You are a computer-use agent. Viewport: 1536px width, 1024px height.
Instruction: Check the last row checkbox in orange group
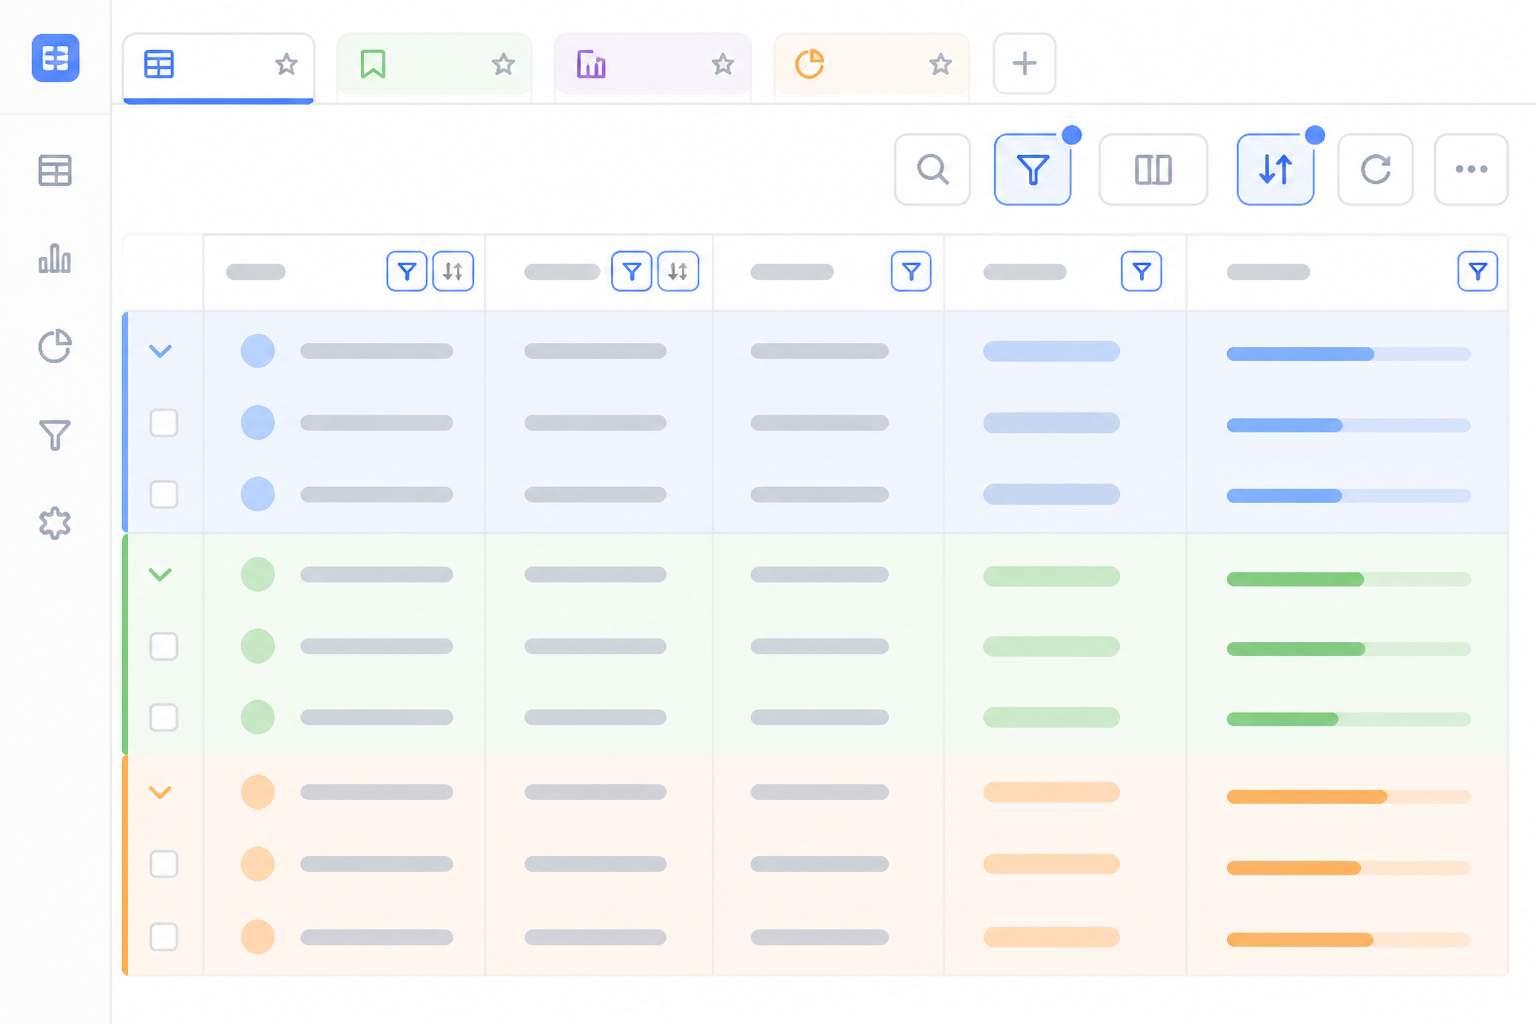[x=164, y=937]
